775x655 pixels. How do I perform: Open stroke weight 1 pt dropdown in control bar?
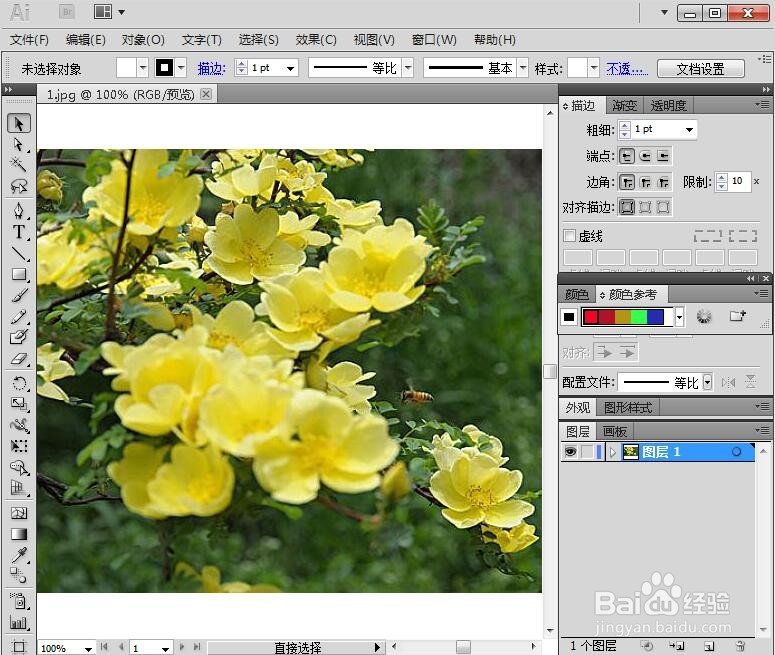click(x=291, y=68)
